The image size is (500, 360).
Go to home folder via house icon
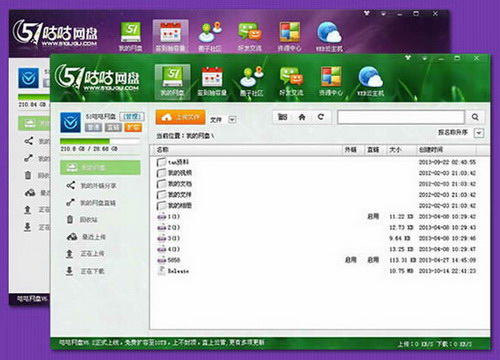click(x=302, y=117)
